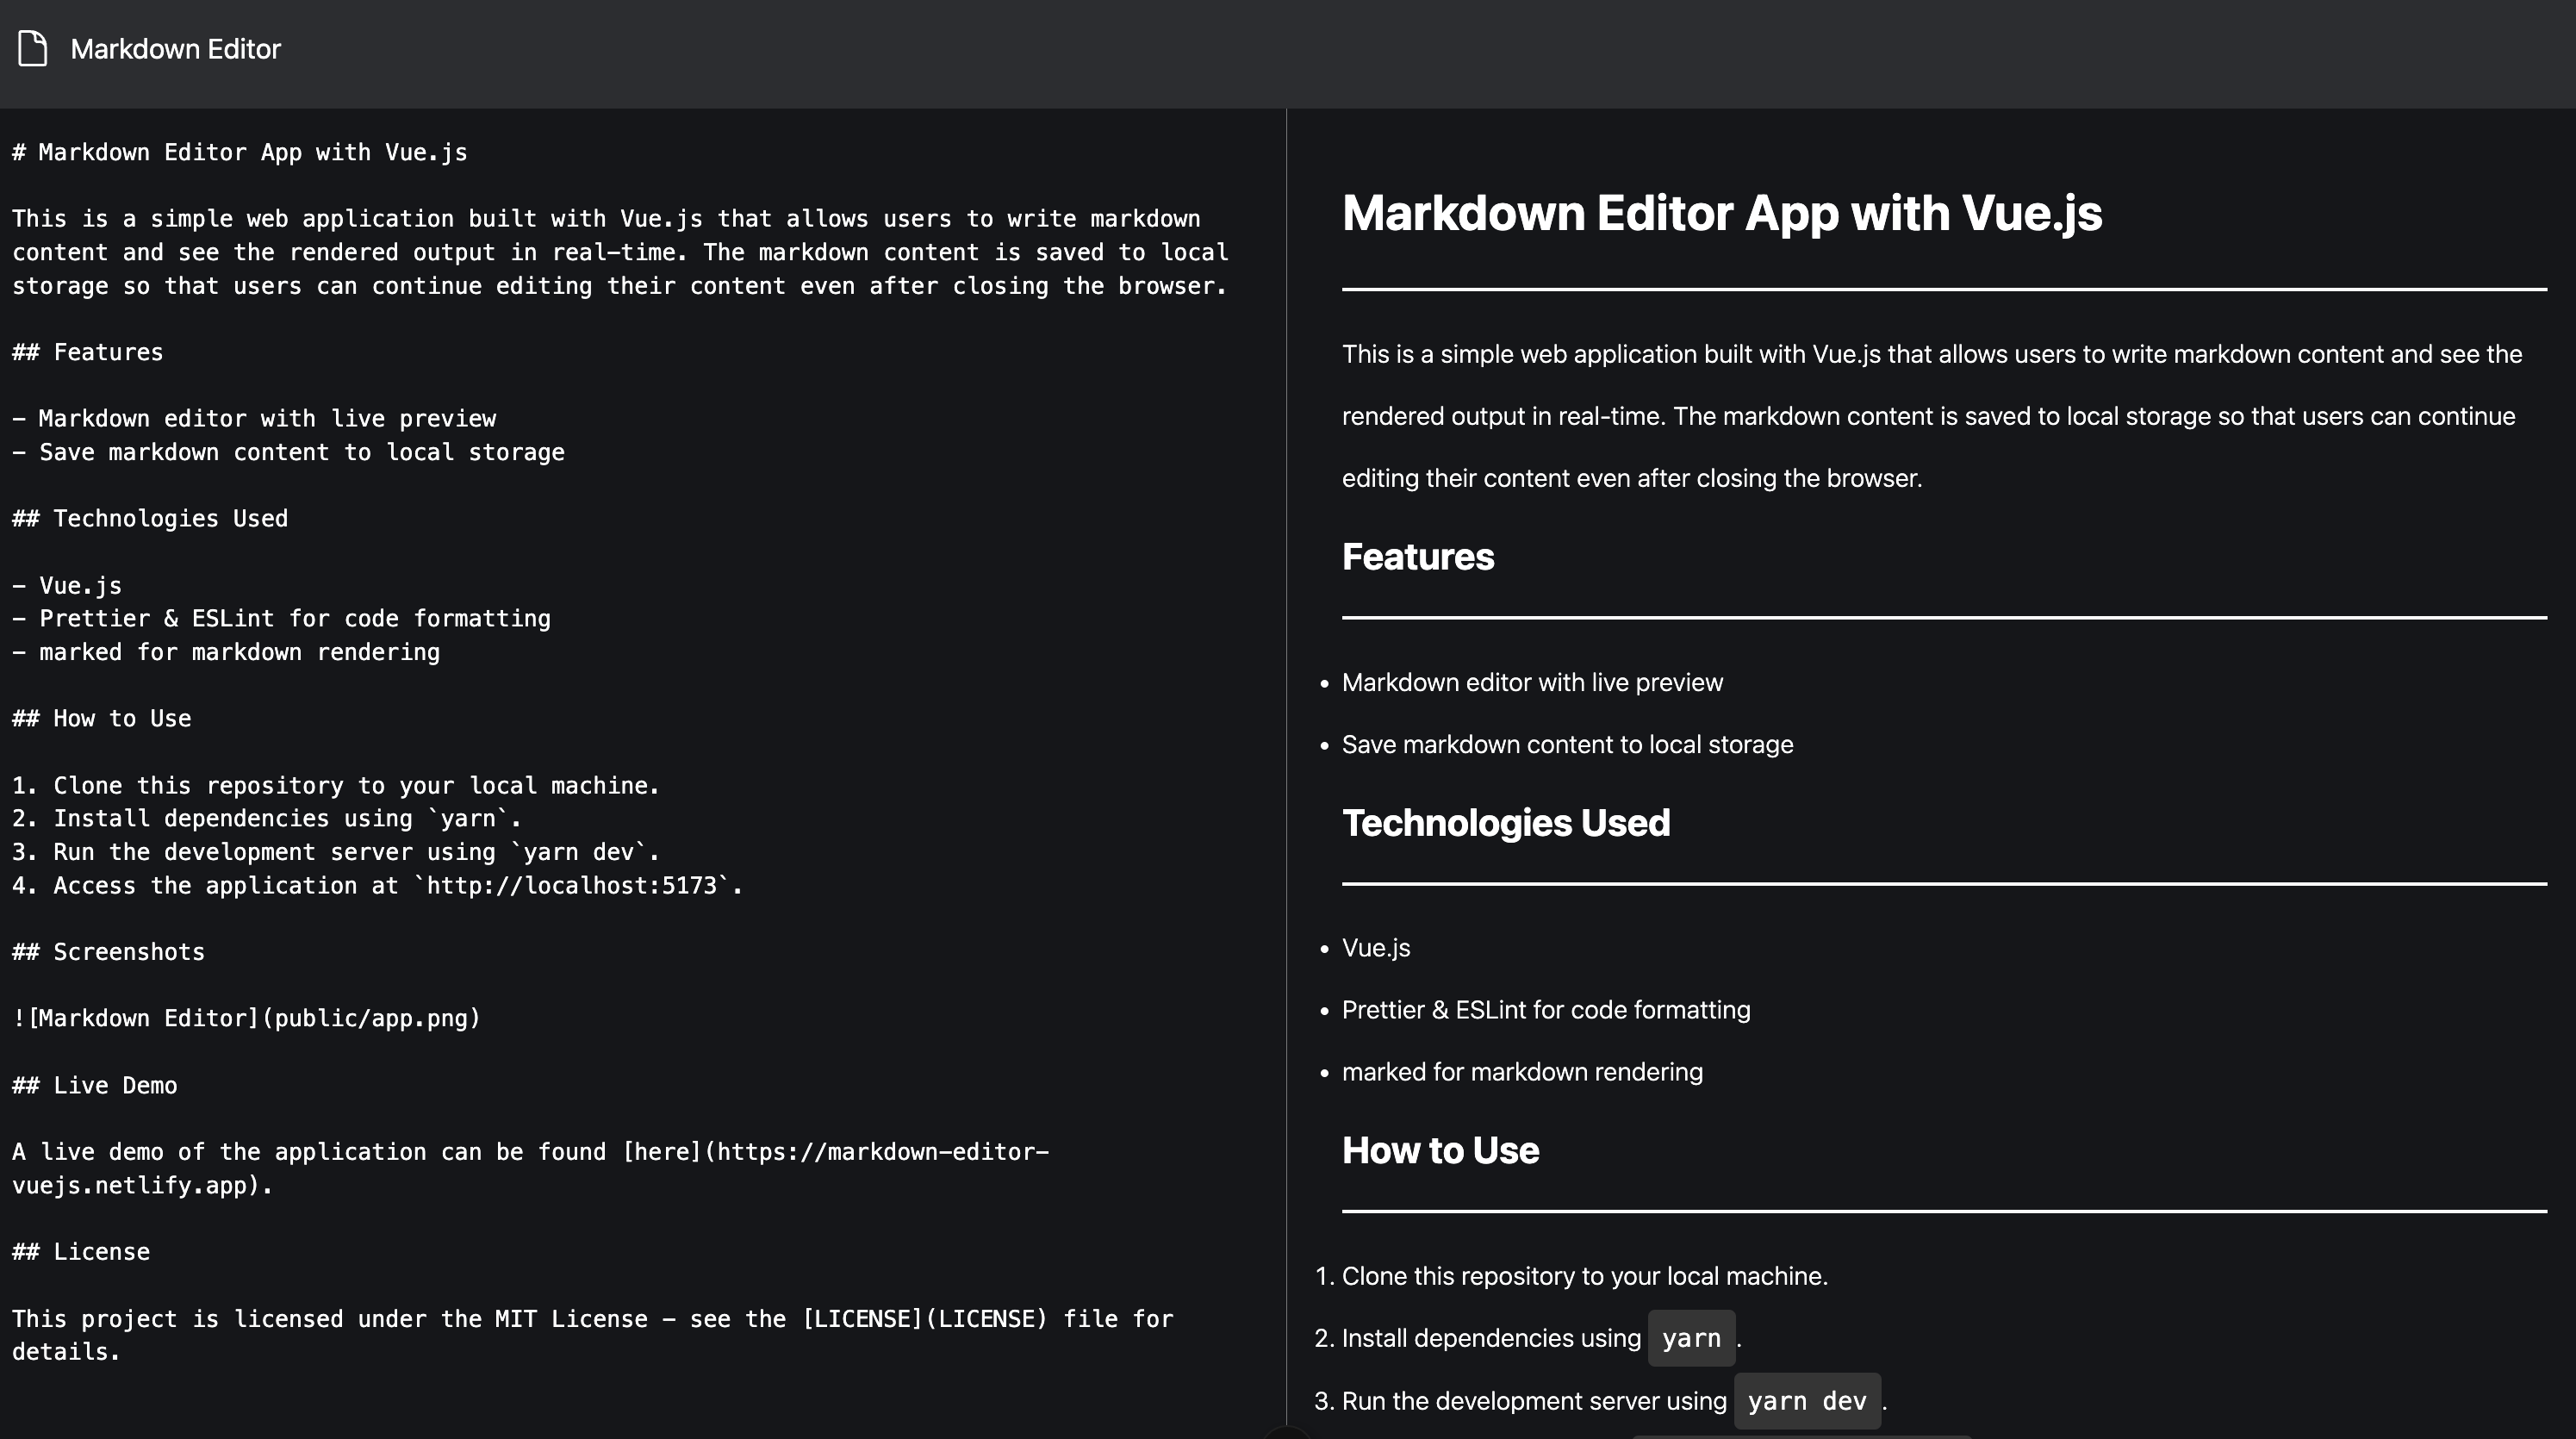Click "3. Run the development server" source line
Image resolution: width=2576 pixels, height=1439 pixels.
(336, 852)
